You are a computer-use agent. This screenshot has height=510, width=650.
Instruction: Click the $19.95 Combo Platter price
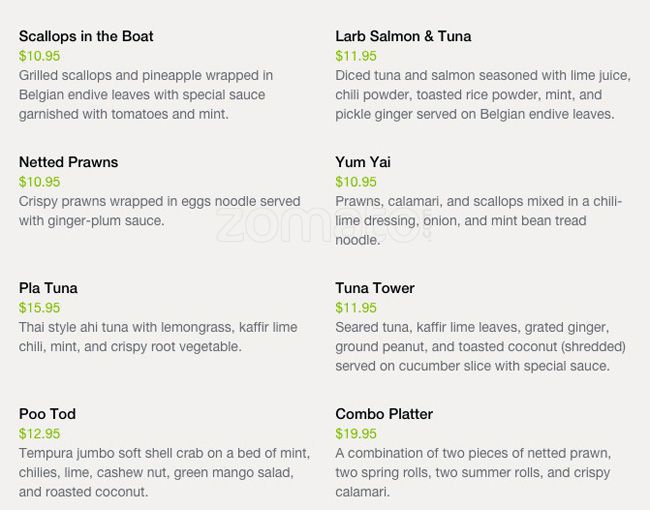356,434
